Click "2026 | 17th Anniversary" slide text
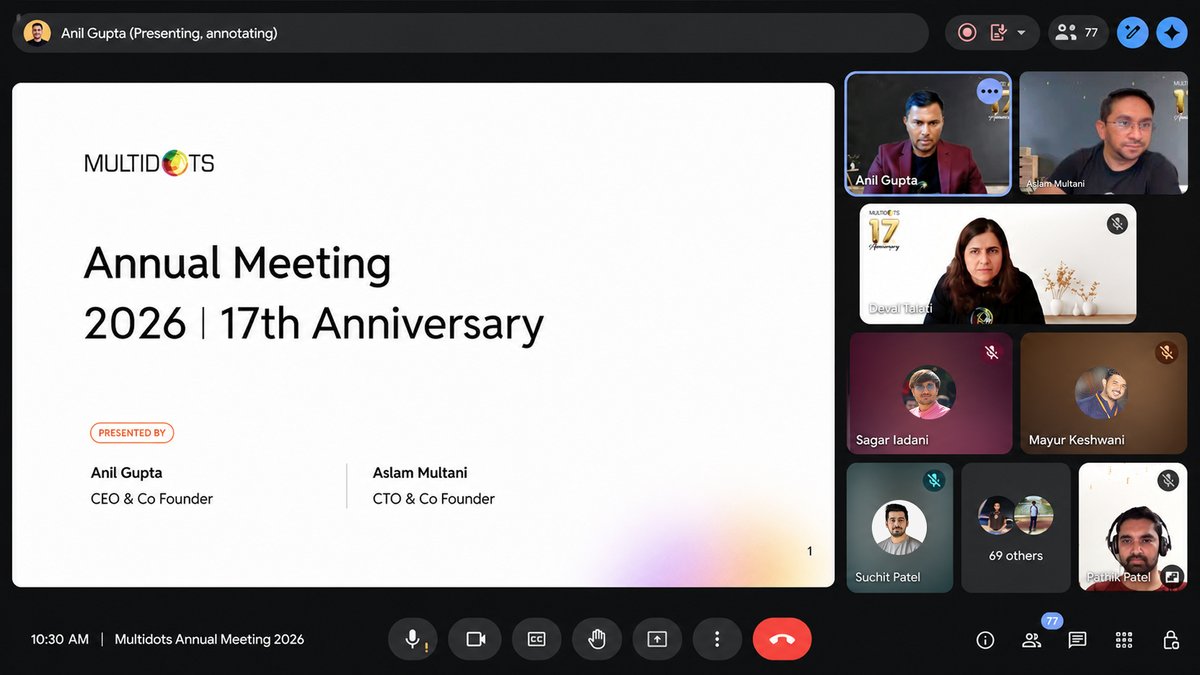This screenshot has width=1200, height=675. coord(314,324)
